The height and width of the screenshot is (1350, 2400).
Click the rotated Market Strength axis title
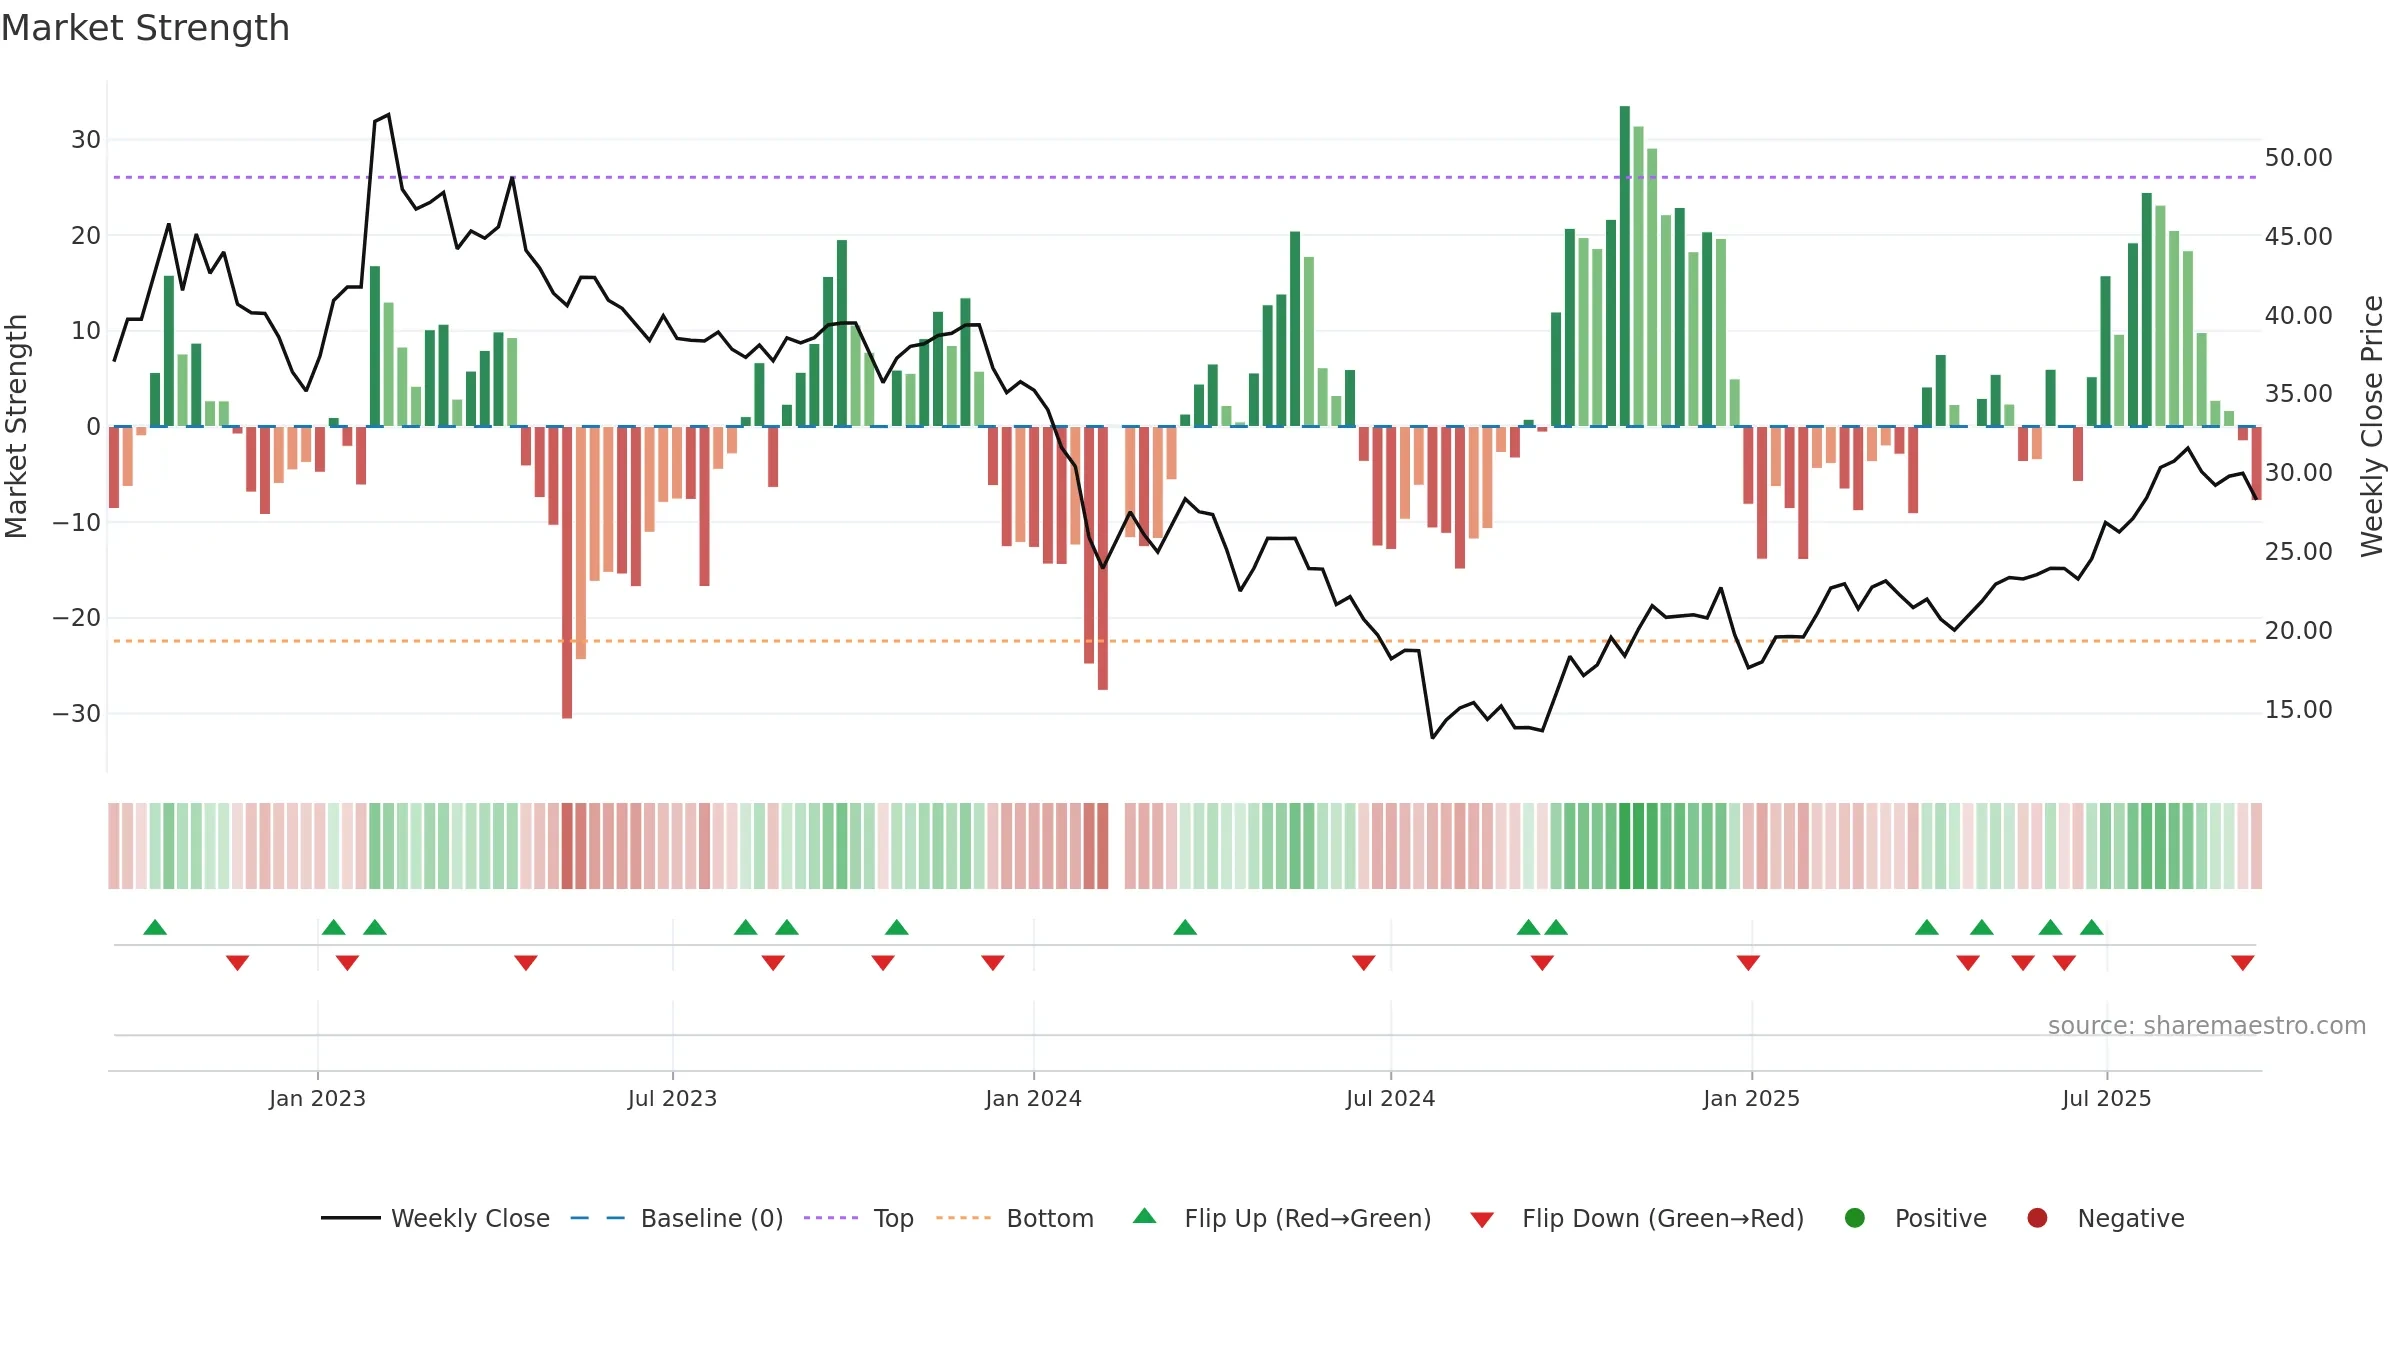click(x=16, y=426)
